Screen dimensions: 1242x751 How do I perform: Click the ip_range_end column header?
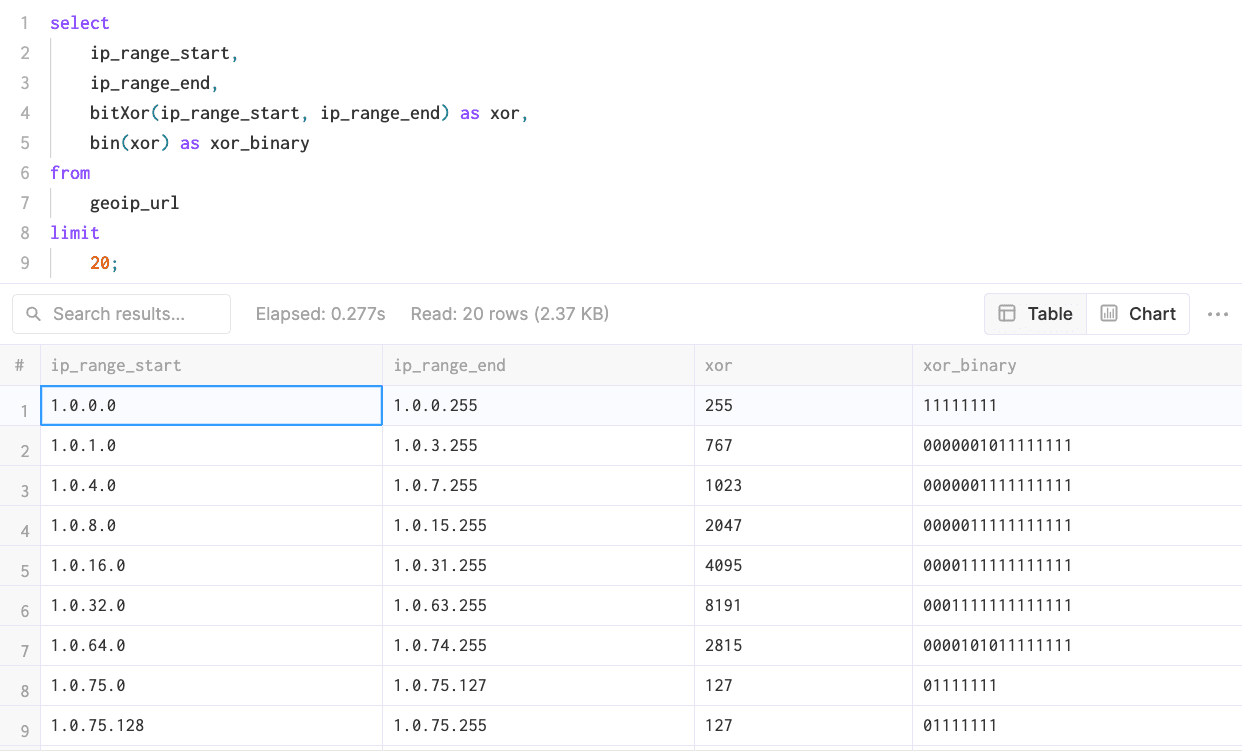449,365
